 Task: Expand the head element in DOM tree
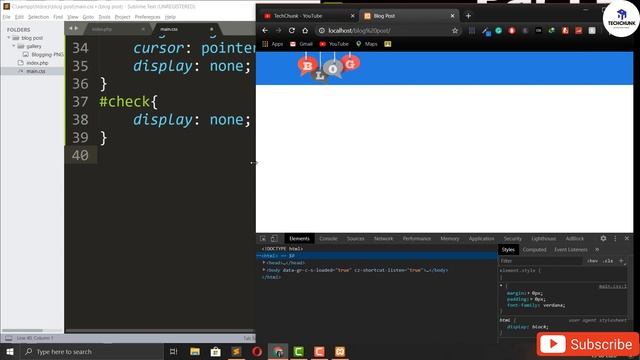tap(264, 263)
